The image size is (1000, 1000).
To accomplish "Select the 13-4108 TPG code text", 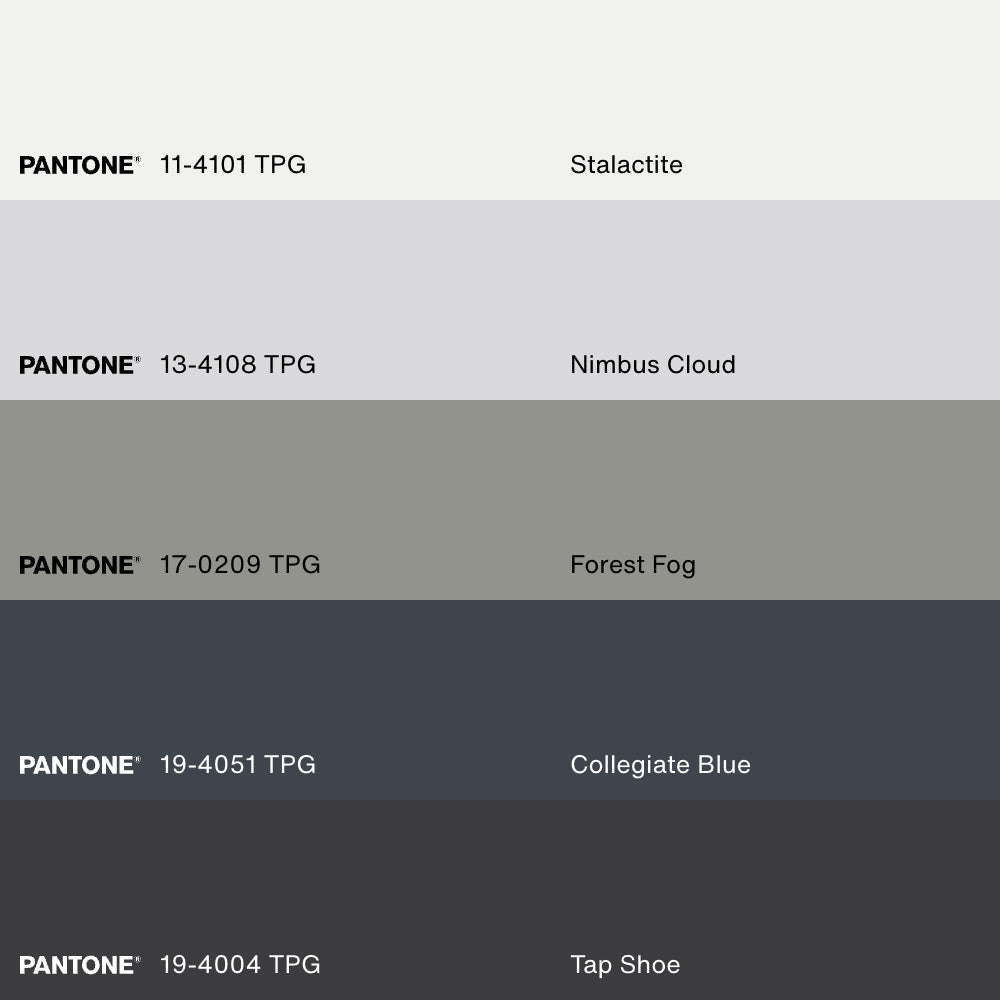I will (238, 365).
